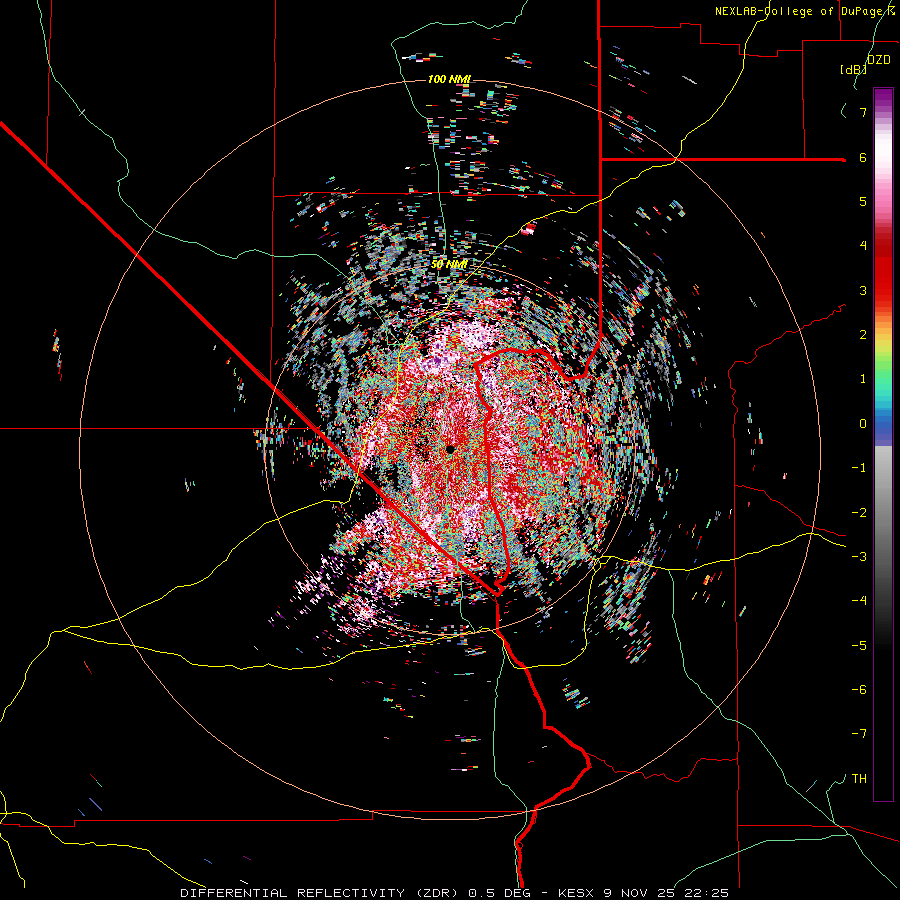Click the -6 value on the color scale

[x=859, y=690]
